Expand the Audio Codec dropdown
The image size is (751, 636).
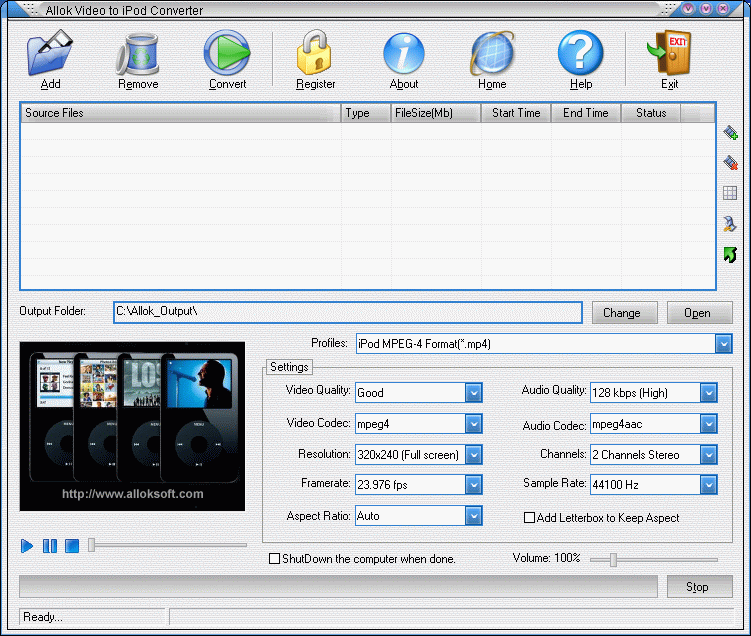[709, 425]
